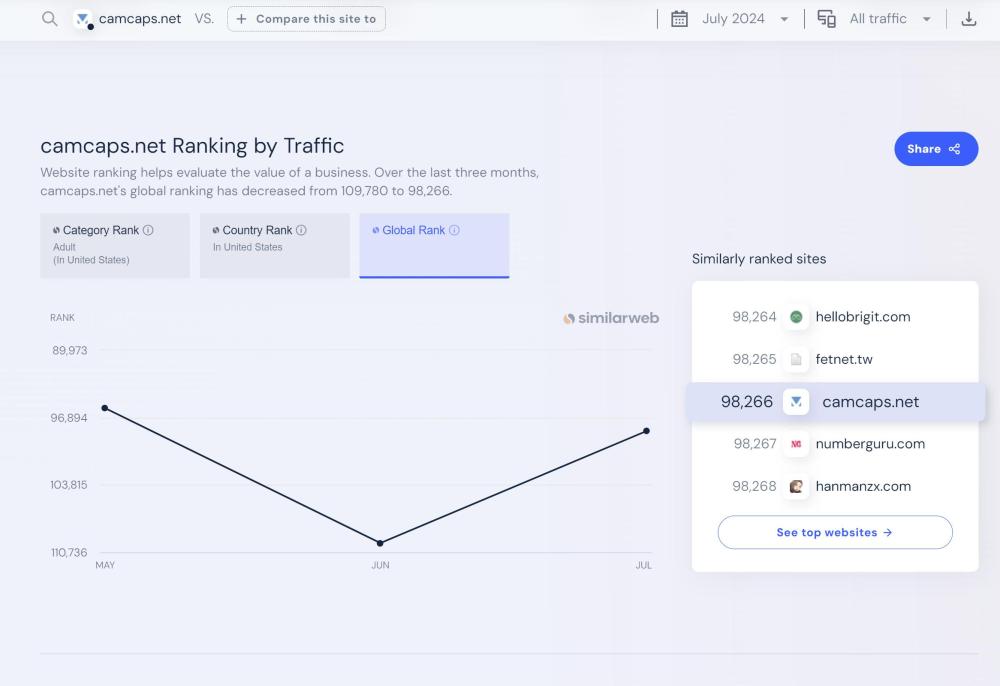The width and height of the screenshot is (1000, 686).
Task: Click the search magnifier icon
Action: [x=49, y=19]
